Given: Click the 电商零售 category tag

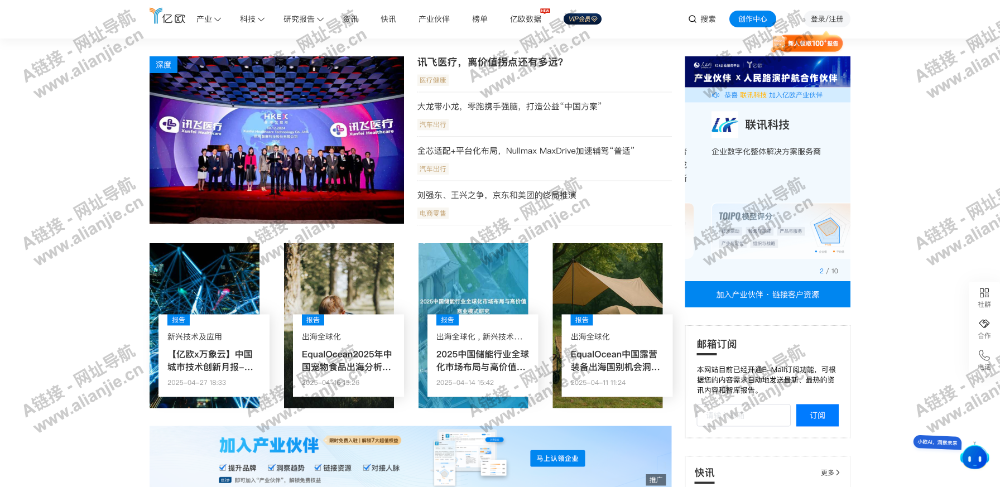Looking at the screenshot, I should point(433,213).
